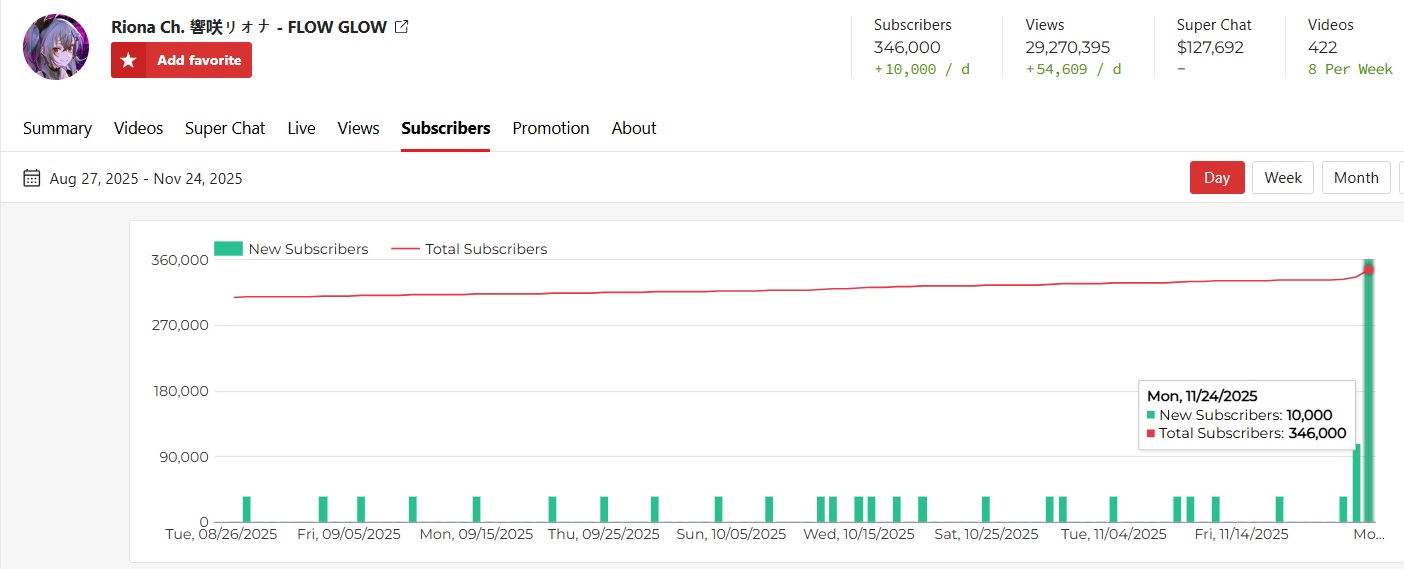Open the Views tab
Screen dimensions: 1404x569
click(x=358, y=128)
